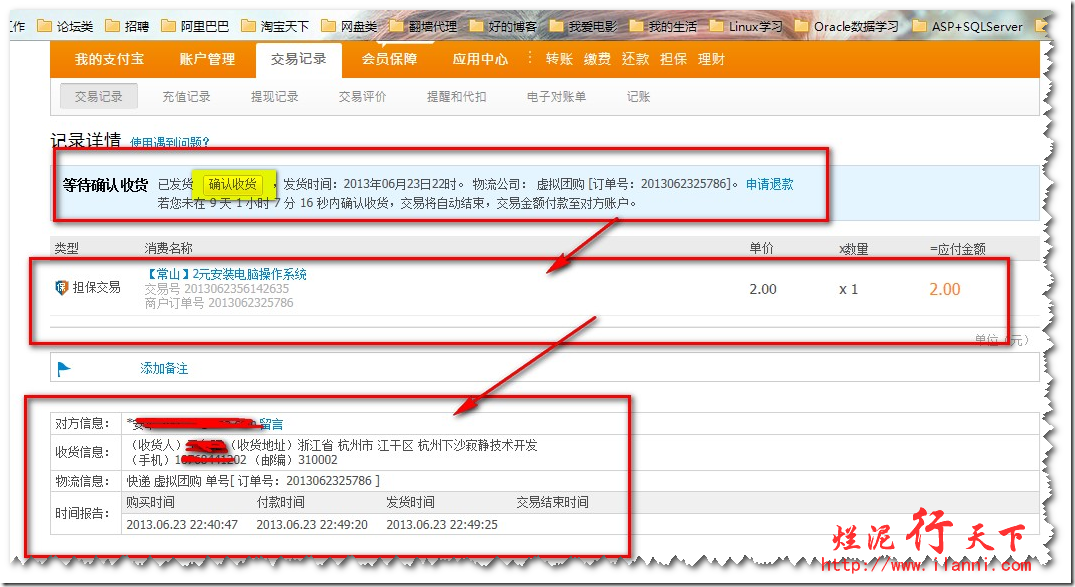This screenshot has width=1075, height=587.
Task: Open 提现记录 sub-navigation item
Action: (275, 97)
